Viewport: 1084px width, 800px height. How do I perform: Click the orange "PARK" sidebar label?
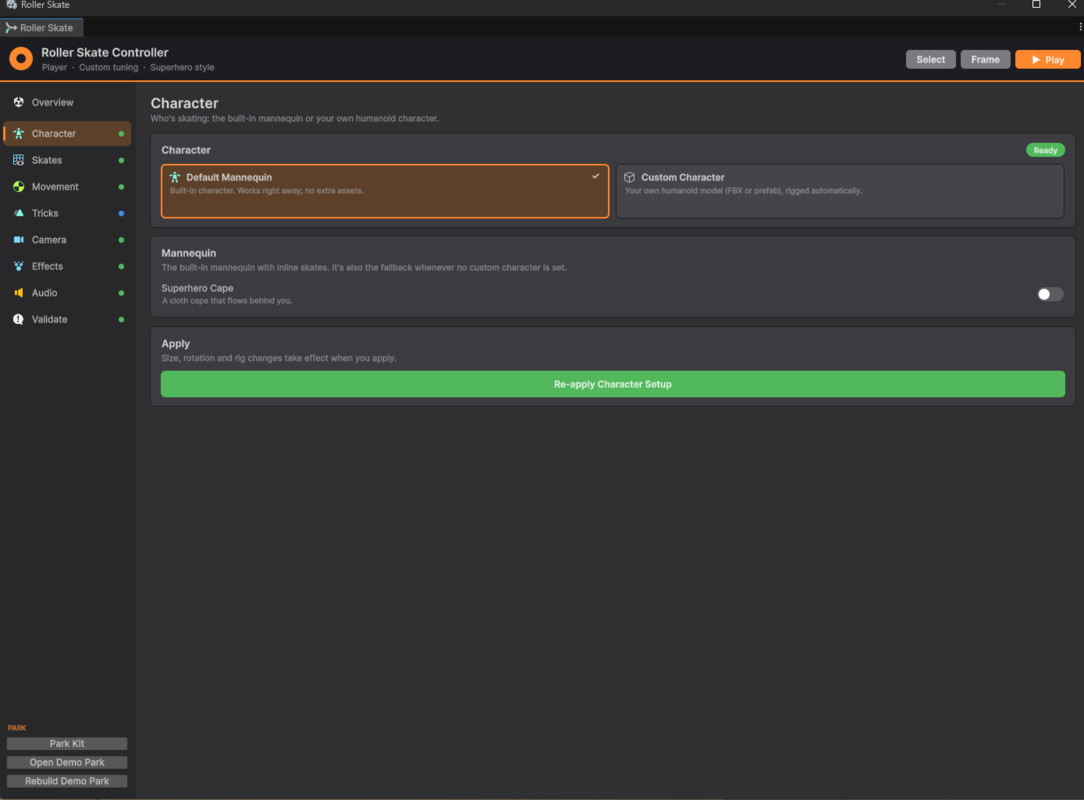coord(17,728)
